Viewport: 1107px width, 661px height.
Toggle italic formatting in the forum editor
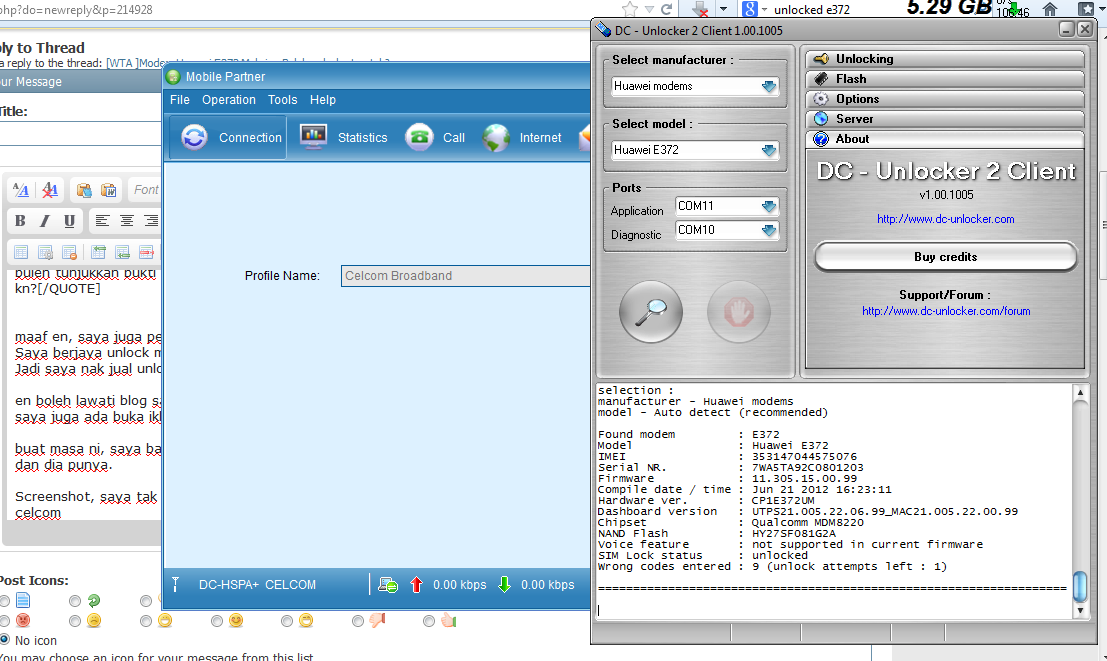[x=44, y=221]
